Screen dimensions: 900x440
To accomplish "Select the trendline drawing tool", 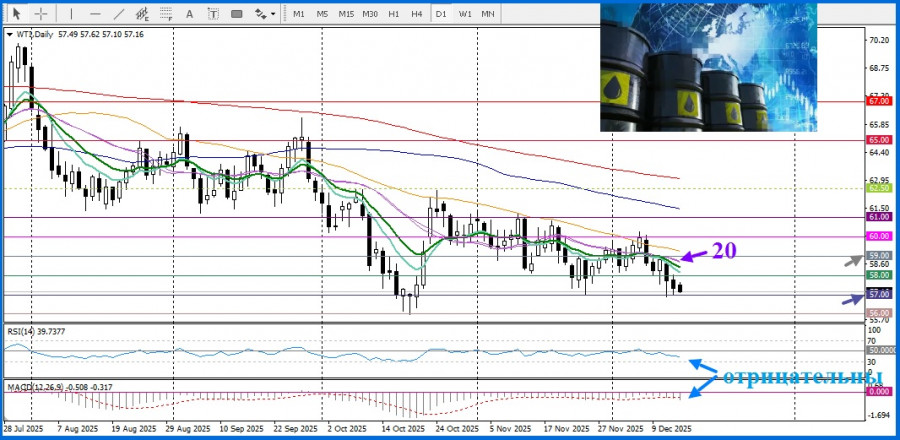I will point(119,13).
